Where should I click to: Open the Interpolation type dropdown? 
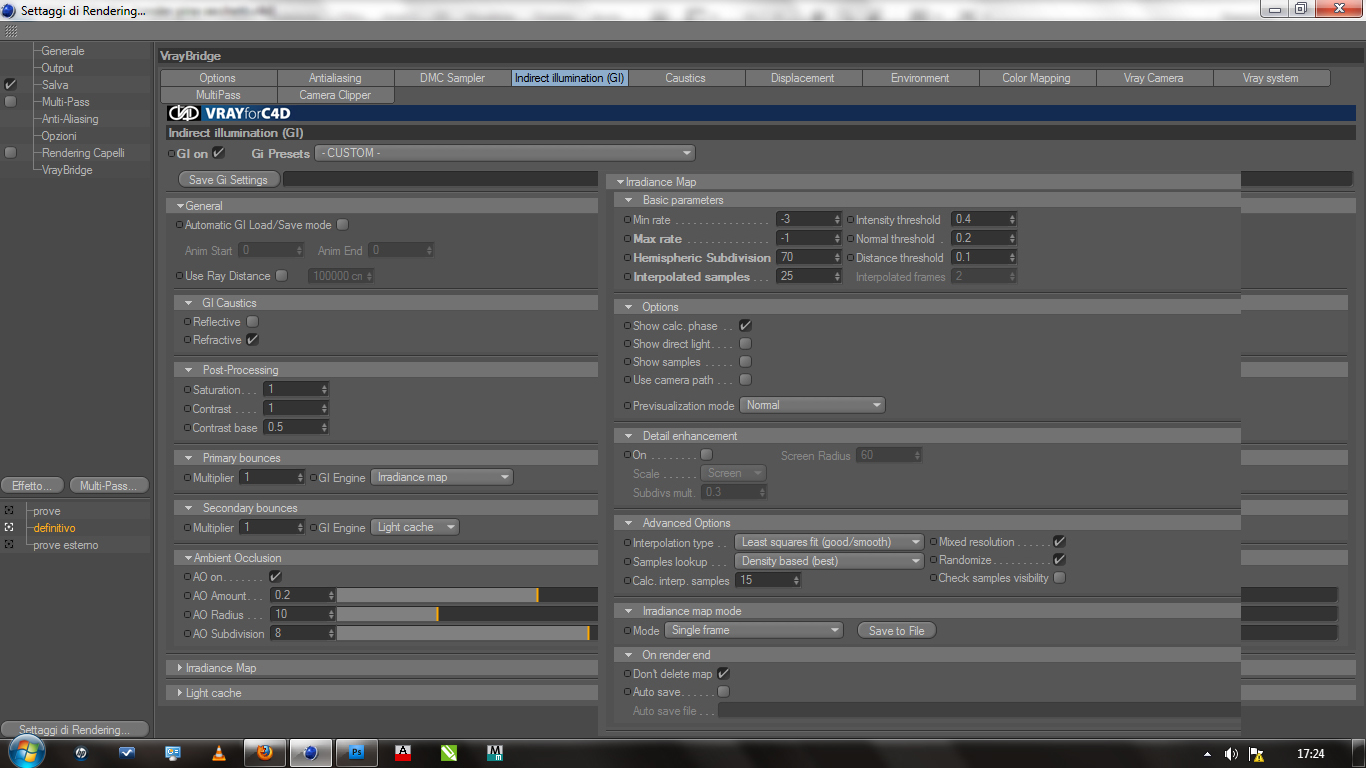pyautogui.click(x=829, y=542)
